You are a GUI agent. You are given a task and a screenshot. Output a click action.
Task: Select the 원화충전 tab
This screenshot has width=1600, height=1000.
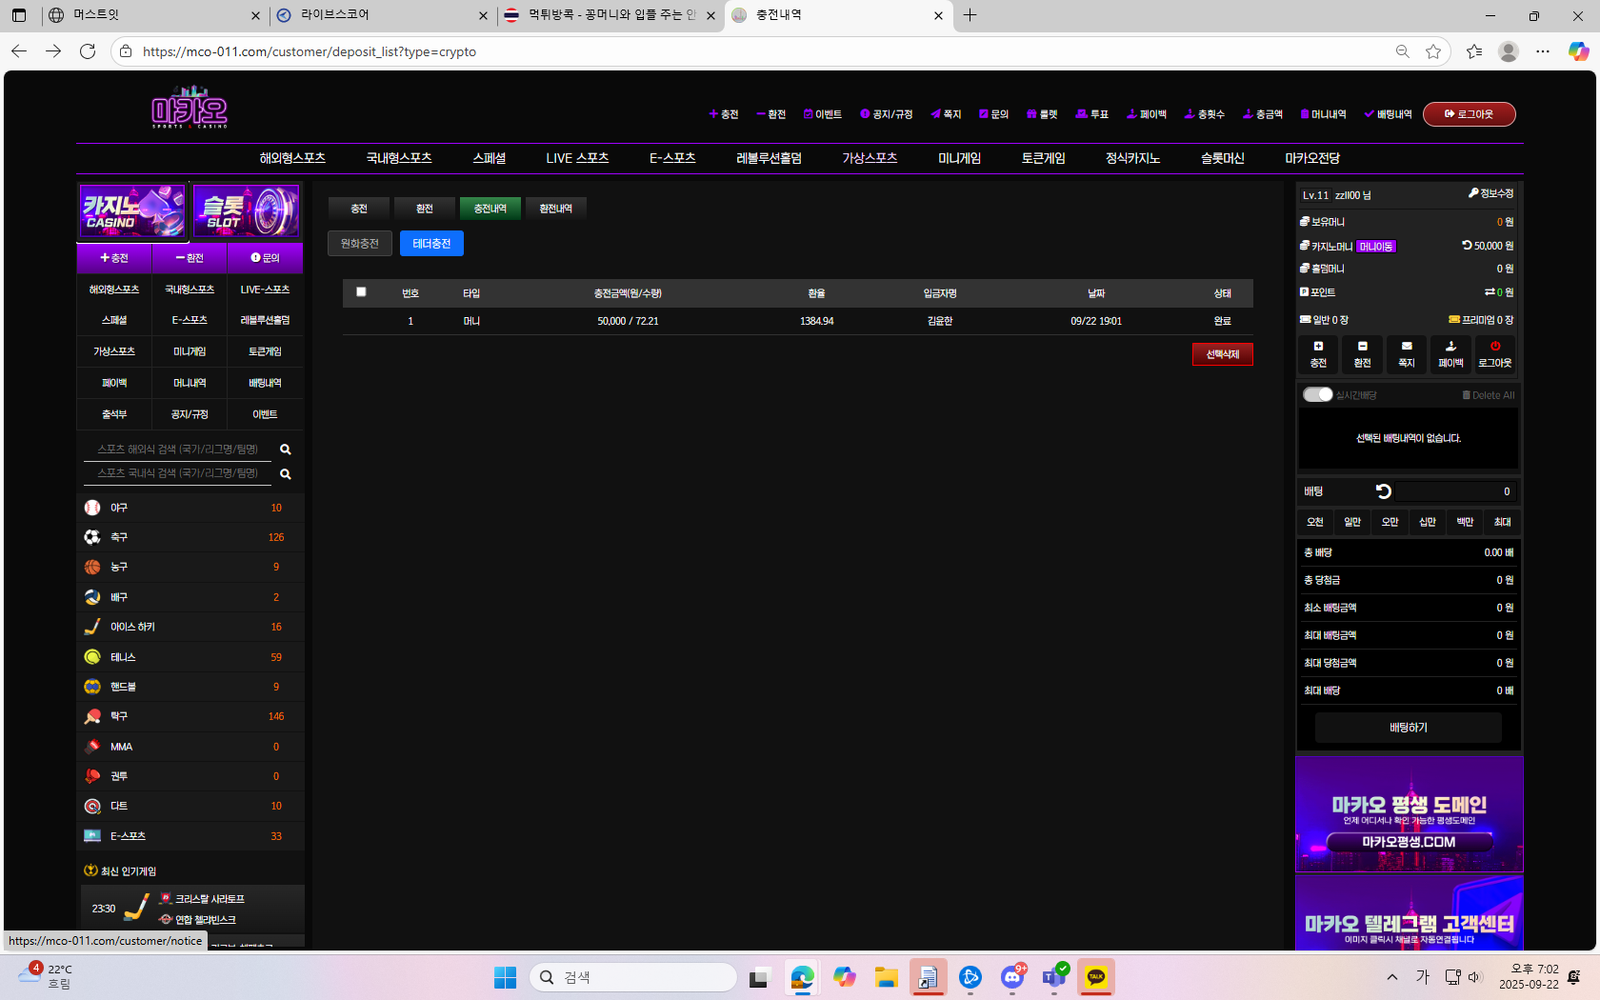[x=359, y=243]
